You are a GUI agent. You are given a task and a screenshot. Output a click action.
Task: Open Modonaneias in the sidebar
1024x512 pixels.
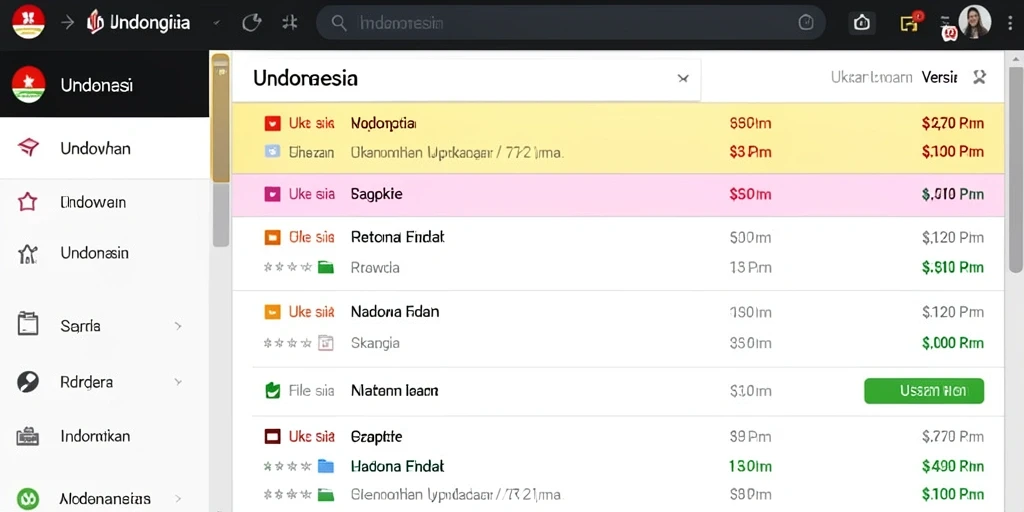tap(104, 499)
